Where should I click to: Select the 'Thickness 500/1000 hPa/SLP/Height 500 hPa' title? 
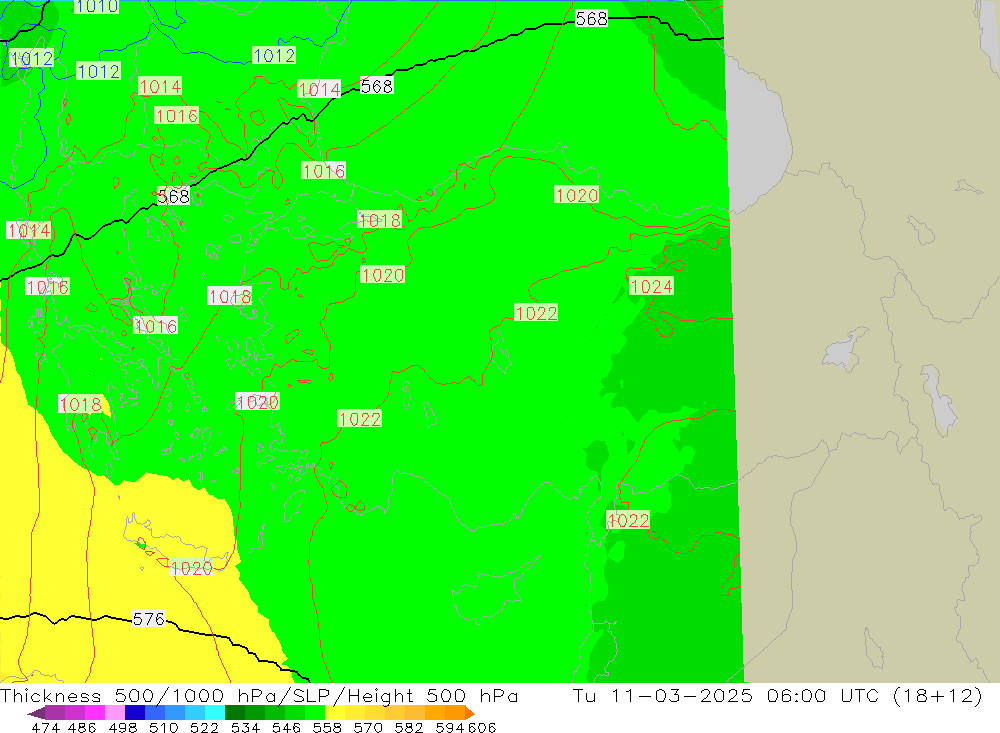pos(259,695)
